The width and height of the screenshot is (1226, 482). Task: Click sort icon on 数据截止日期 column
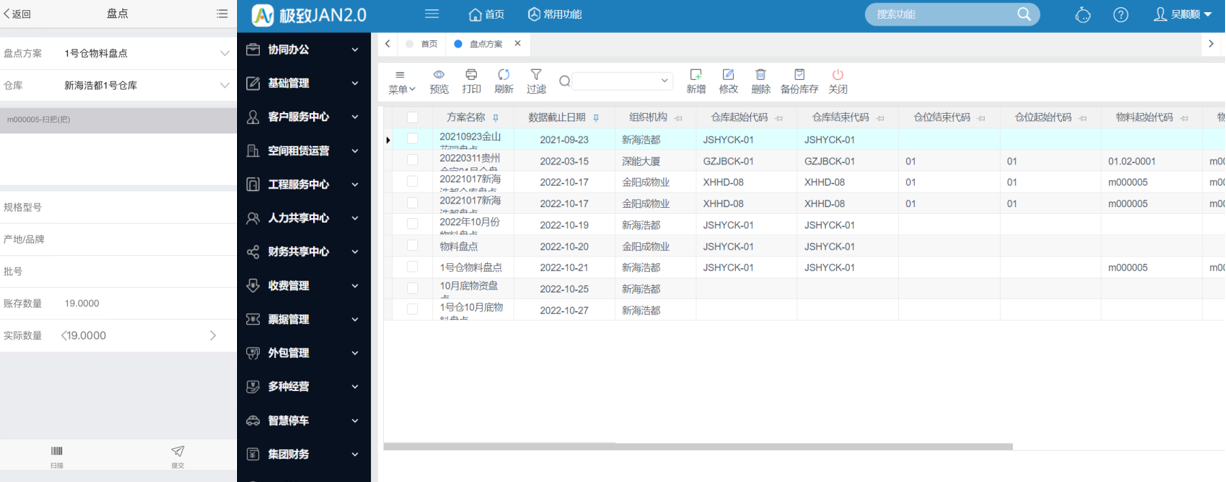click(x=596, y=117)
